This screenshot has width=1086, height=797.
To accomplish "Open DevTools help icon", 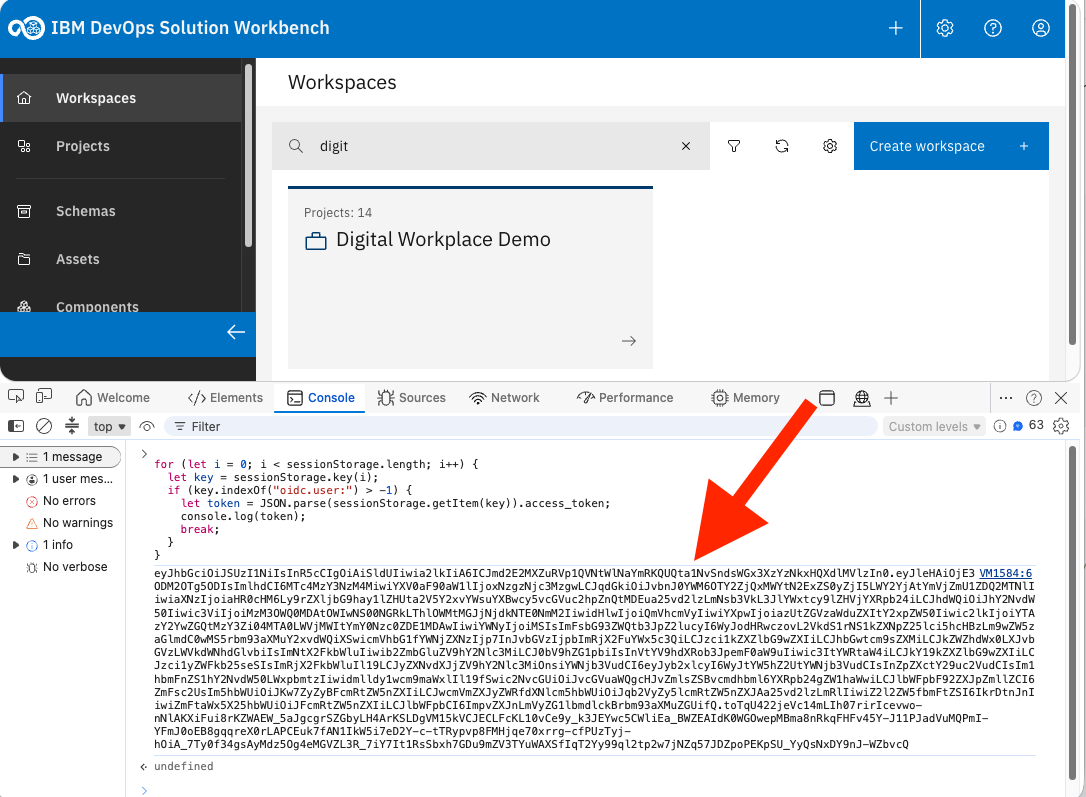I will (1033, 397).
